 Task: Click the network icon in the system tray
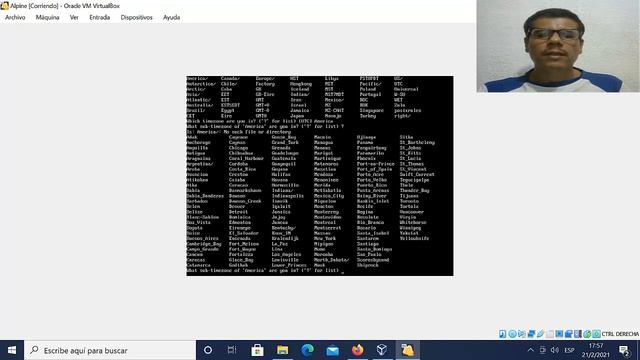[542, 350]
